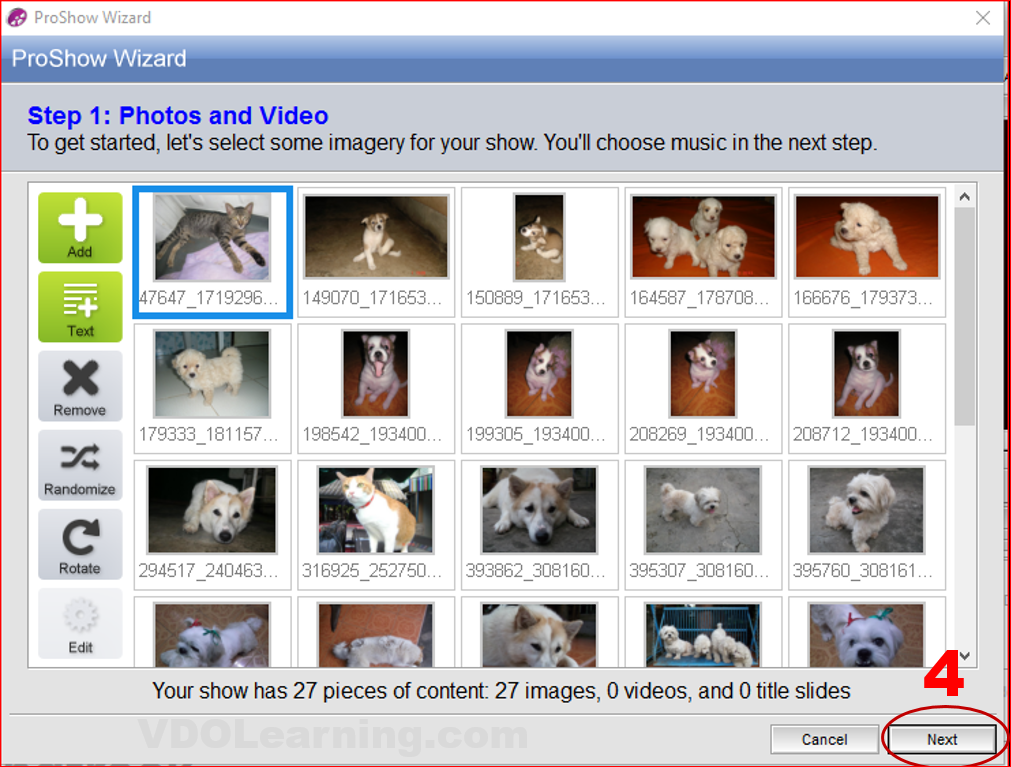The image size is (1011, 767).
Task: Click the filename label 395760_308161
Action: (x=863, y=570)
